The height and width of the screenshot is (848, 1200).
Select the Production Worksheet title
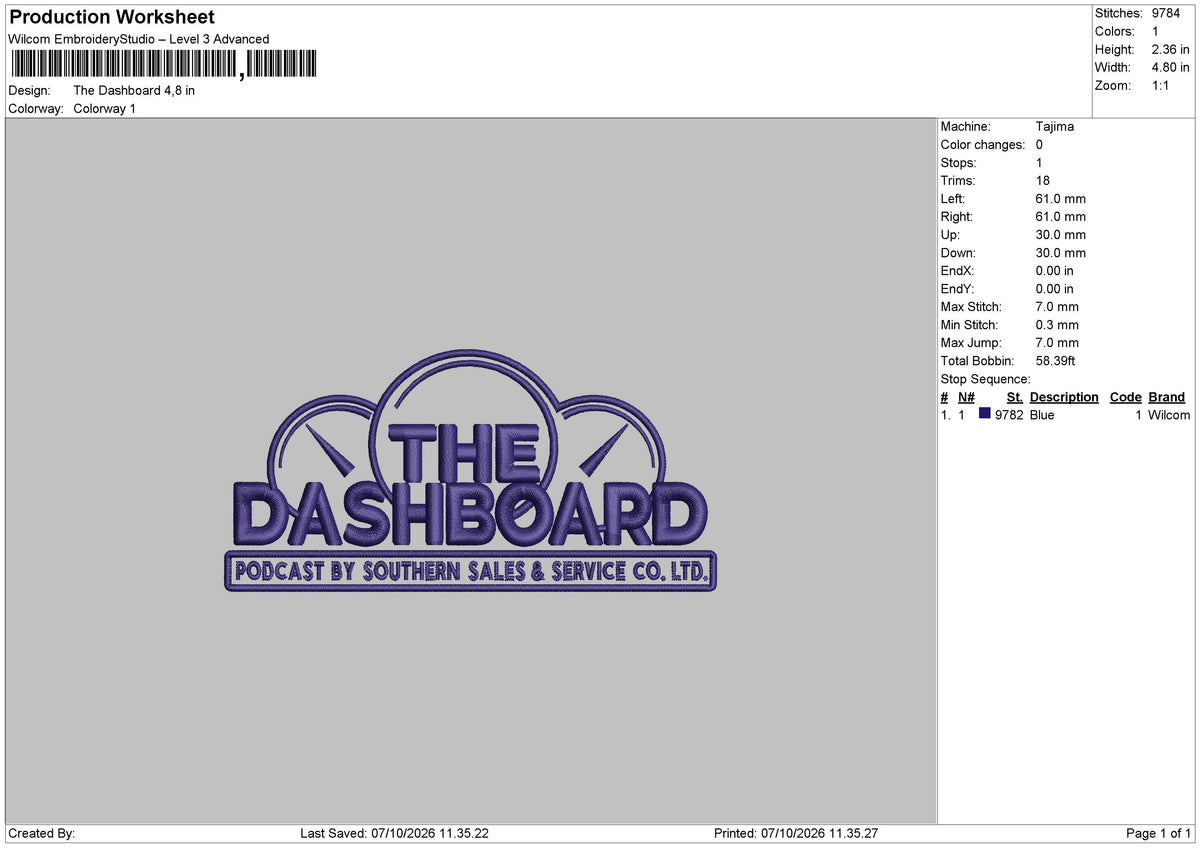112,17
